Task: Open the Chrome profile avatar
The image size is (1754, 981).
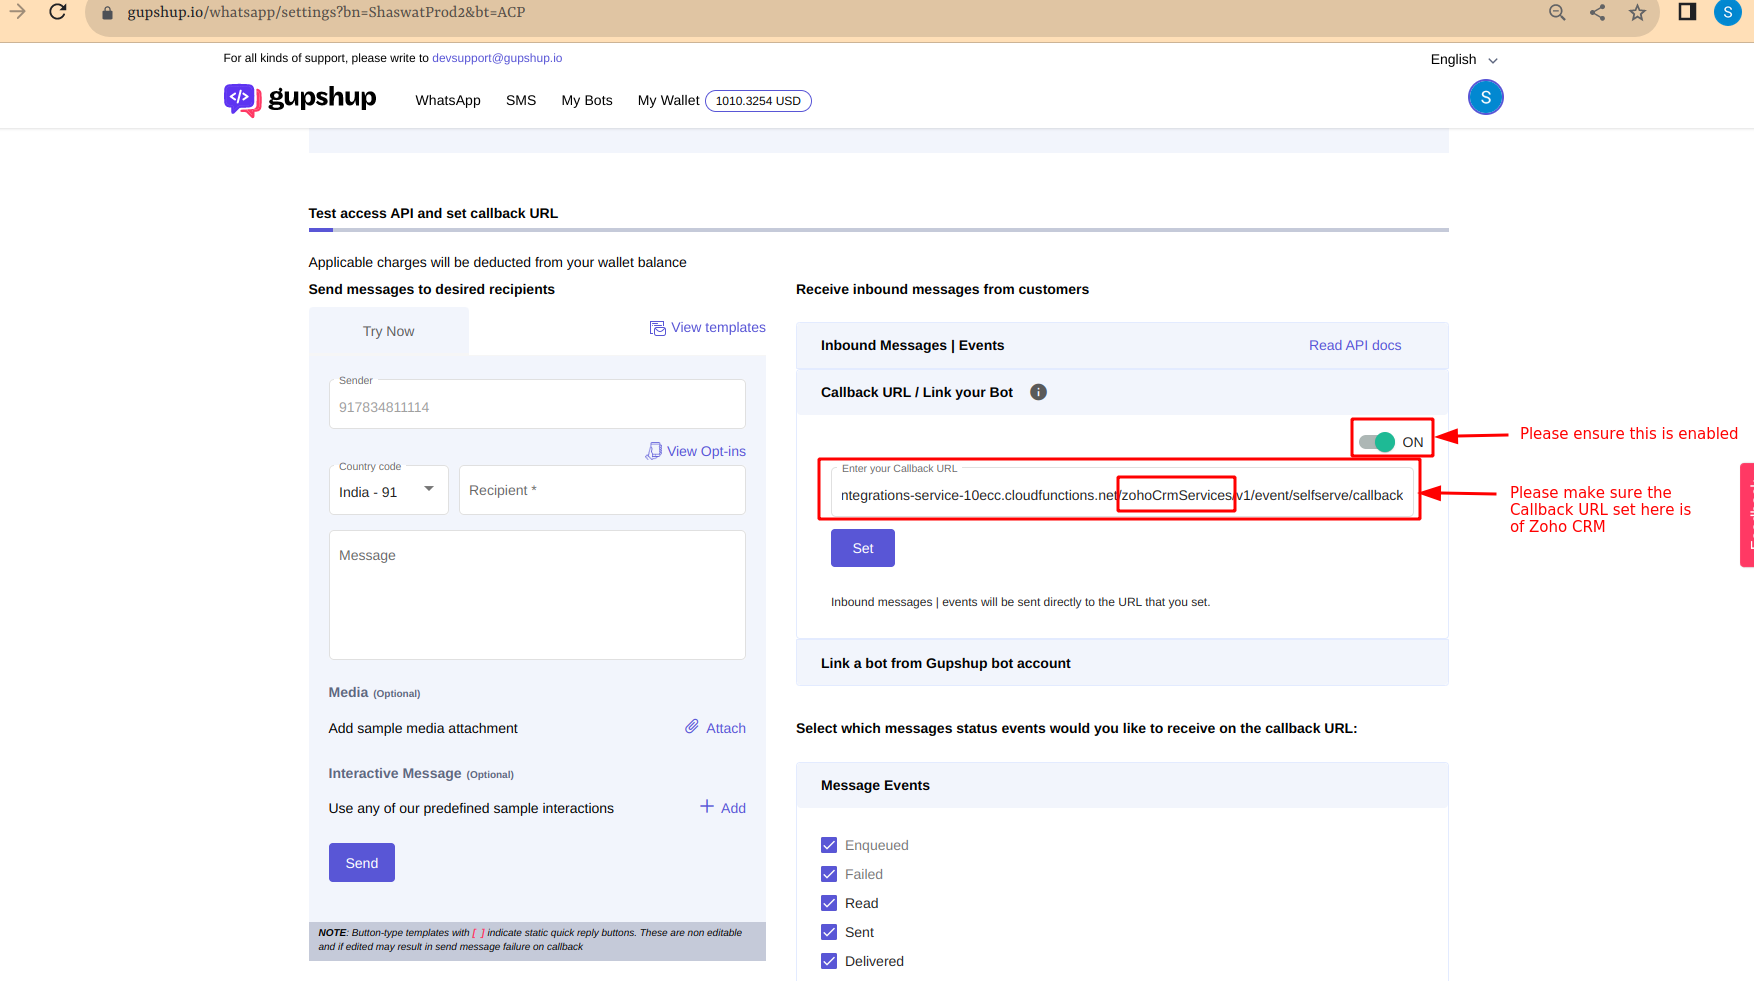Action: (1727, 12)
